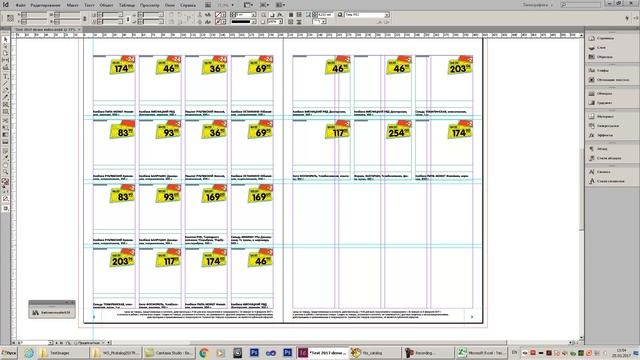Select the Direct Selection tool
The height and width of the screenshot is (360, 640).
coord(5,47)
